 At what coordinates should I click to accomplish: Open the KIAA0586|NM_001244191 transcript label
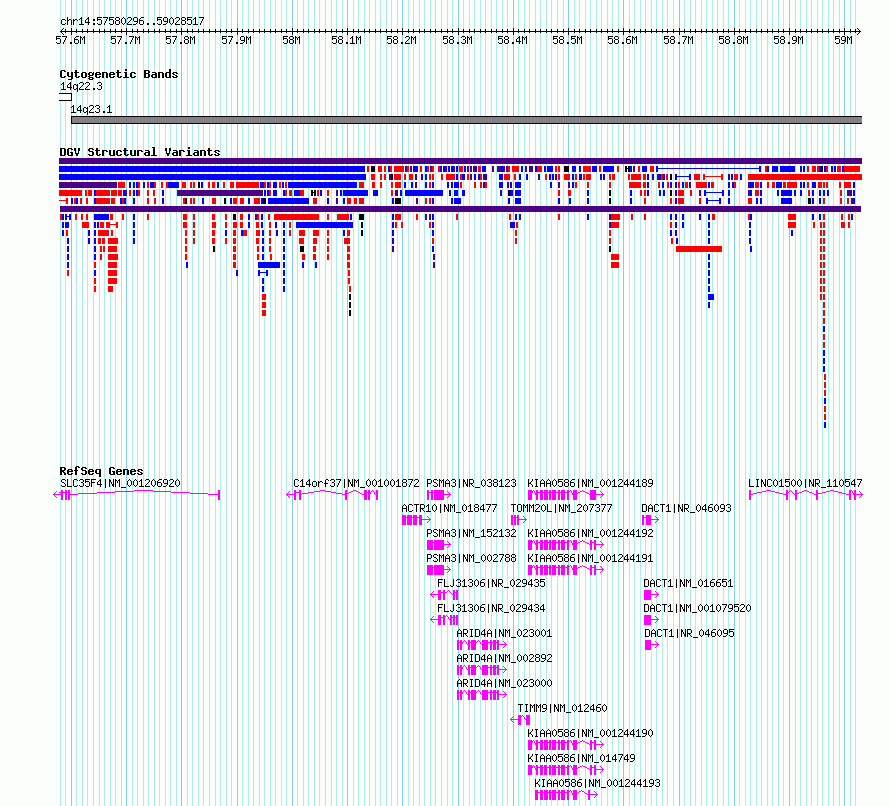(x=590, y=559)
